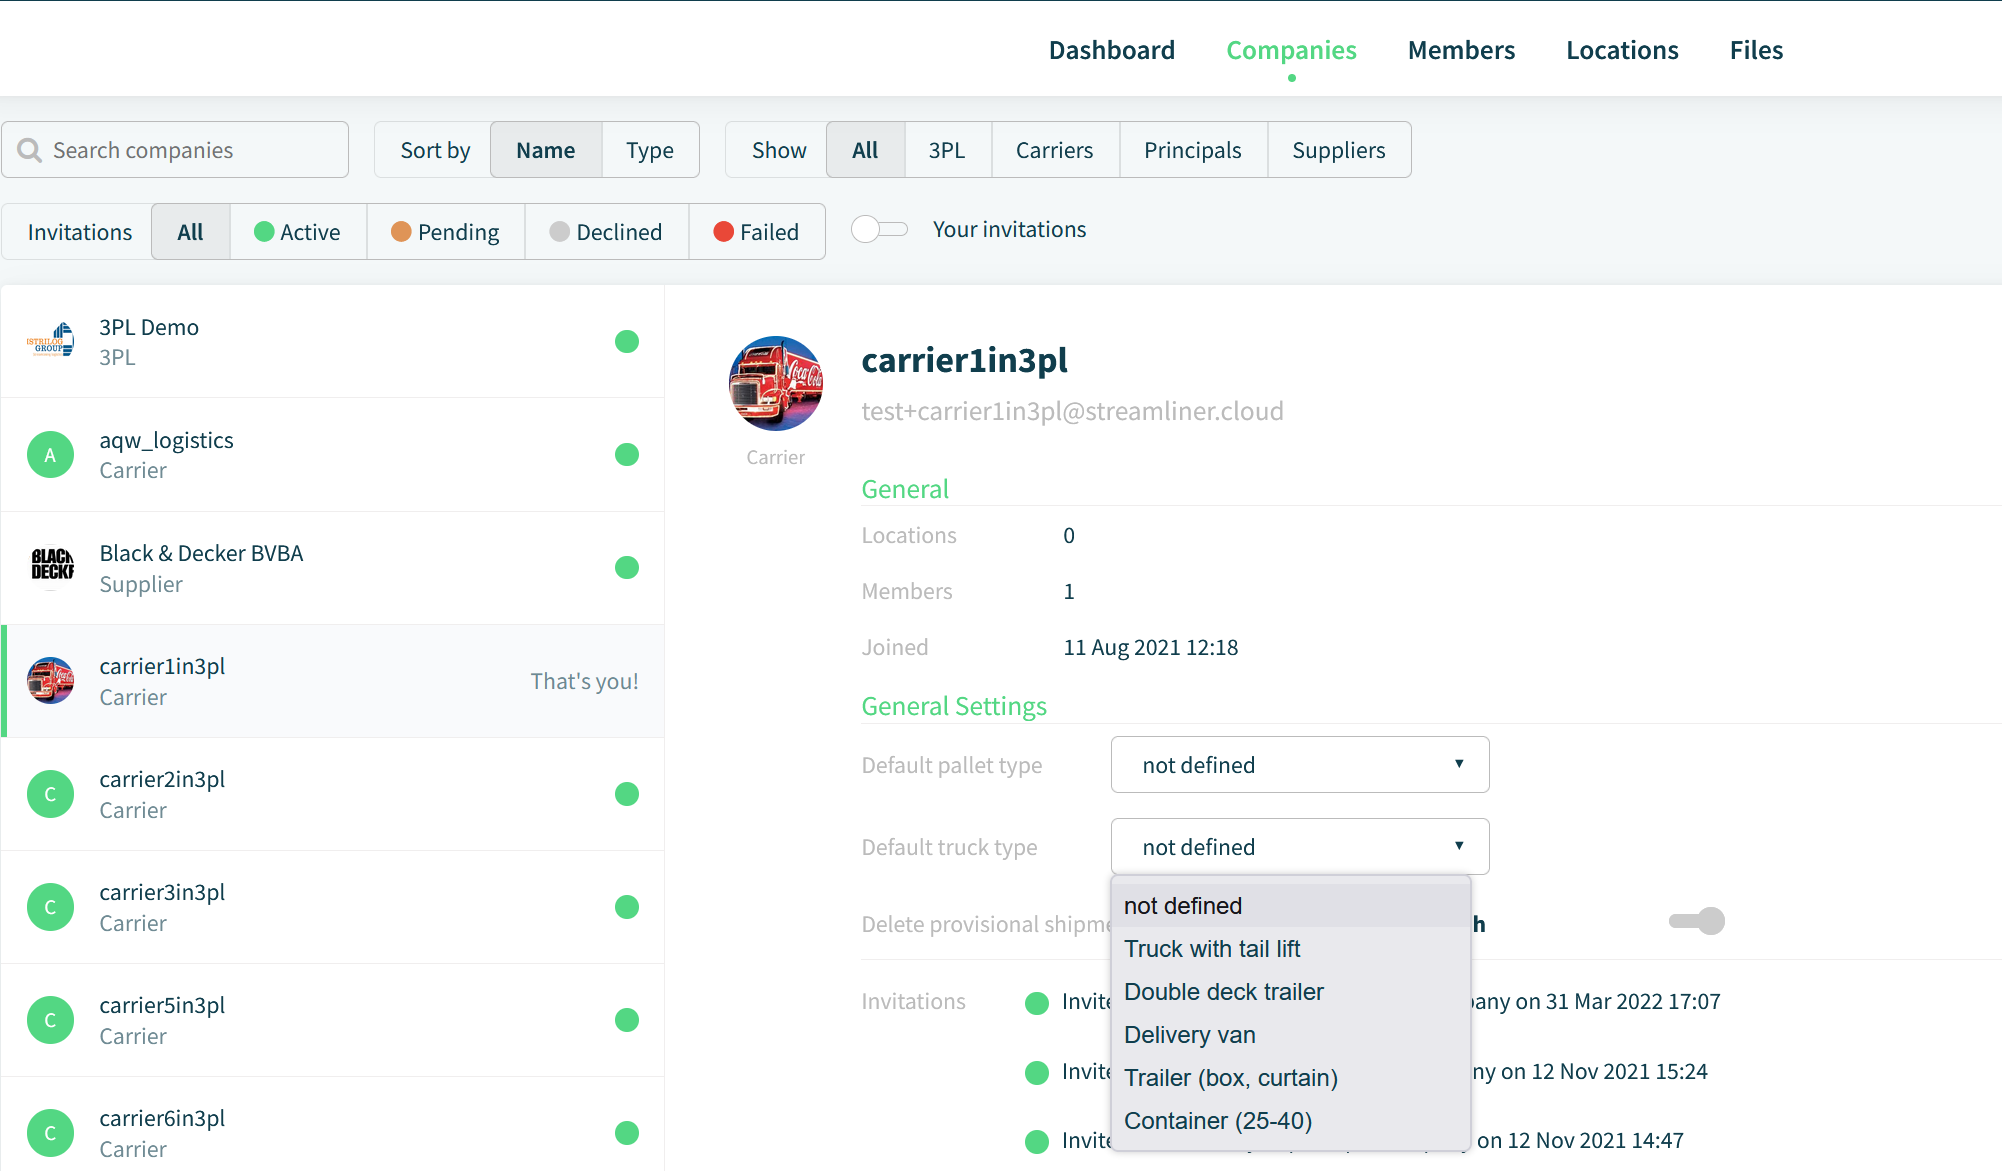Open the Default pallet type dropdown
This screenshot has height=1171, width=2002.
[x=1300, y=765]
